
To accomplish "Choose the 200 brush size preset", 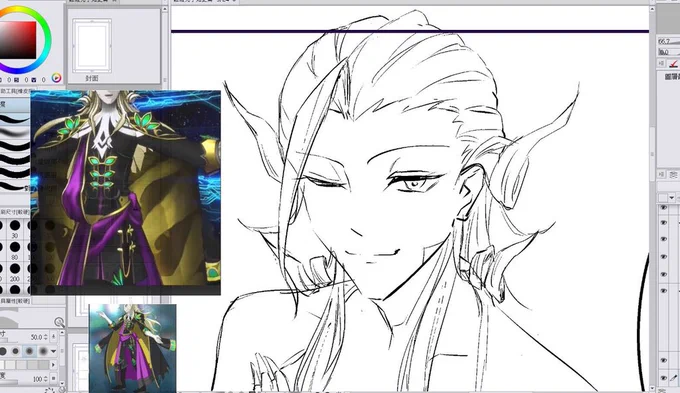I will pyautogui.click(x=15, y=272).
